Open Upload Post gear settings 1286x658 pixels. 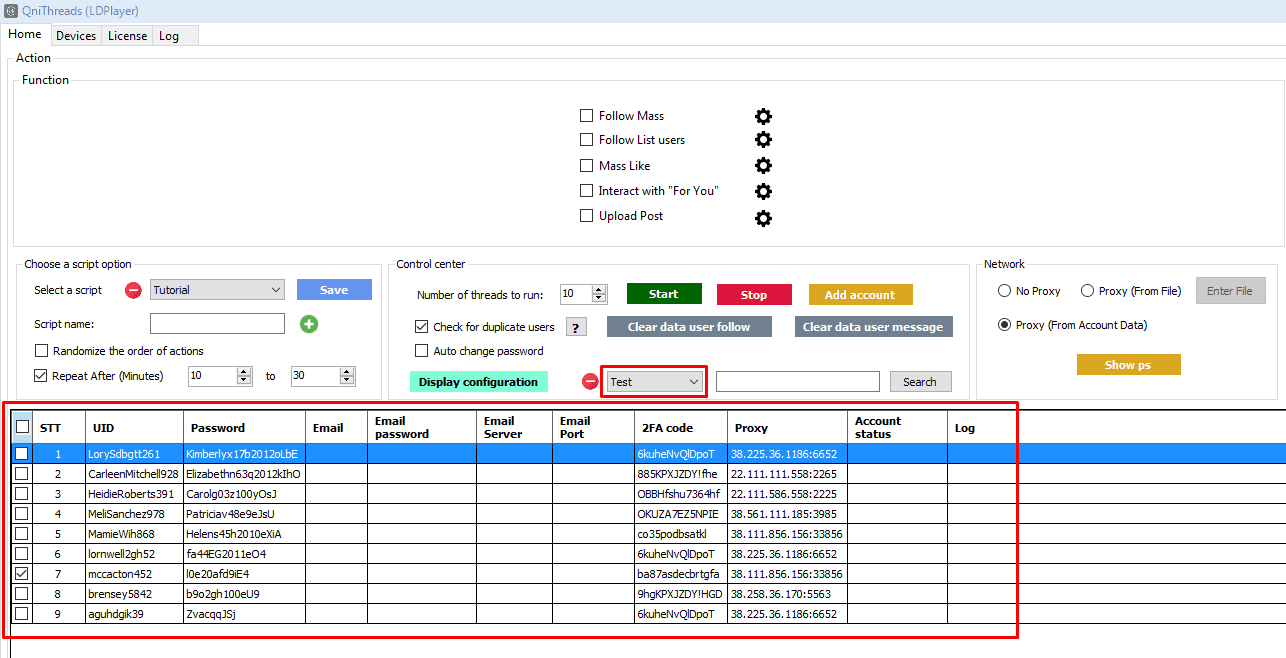point(763,217)
